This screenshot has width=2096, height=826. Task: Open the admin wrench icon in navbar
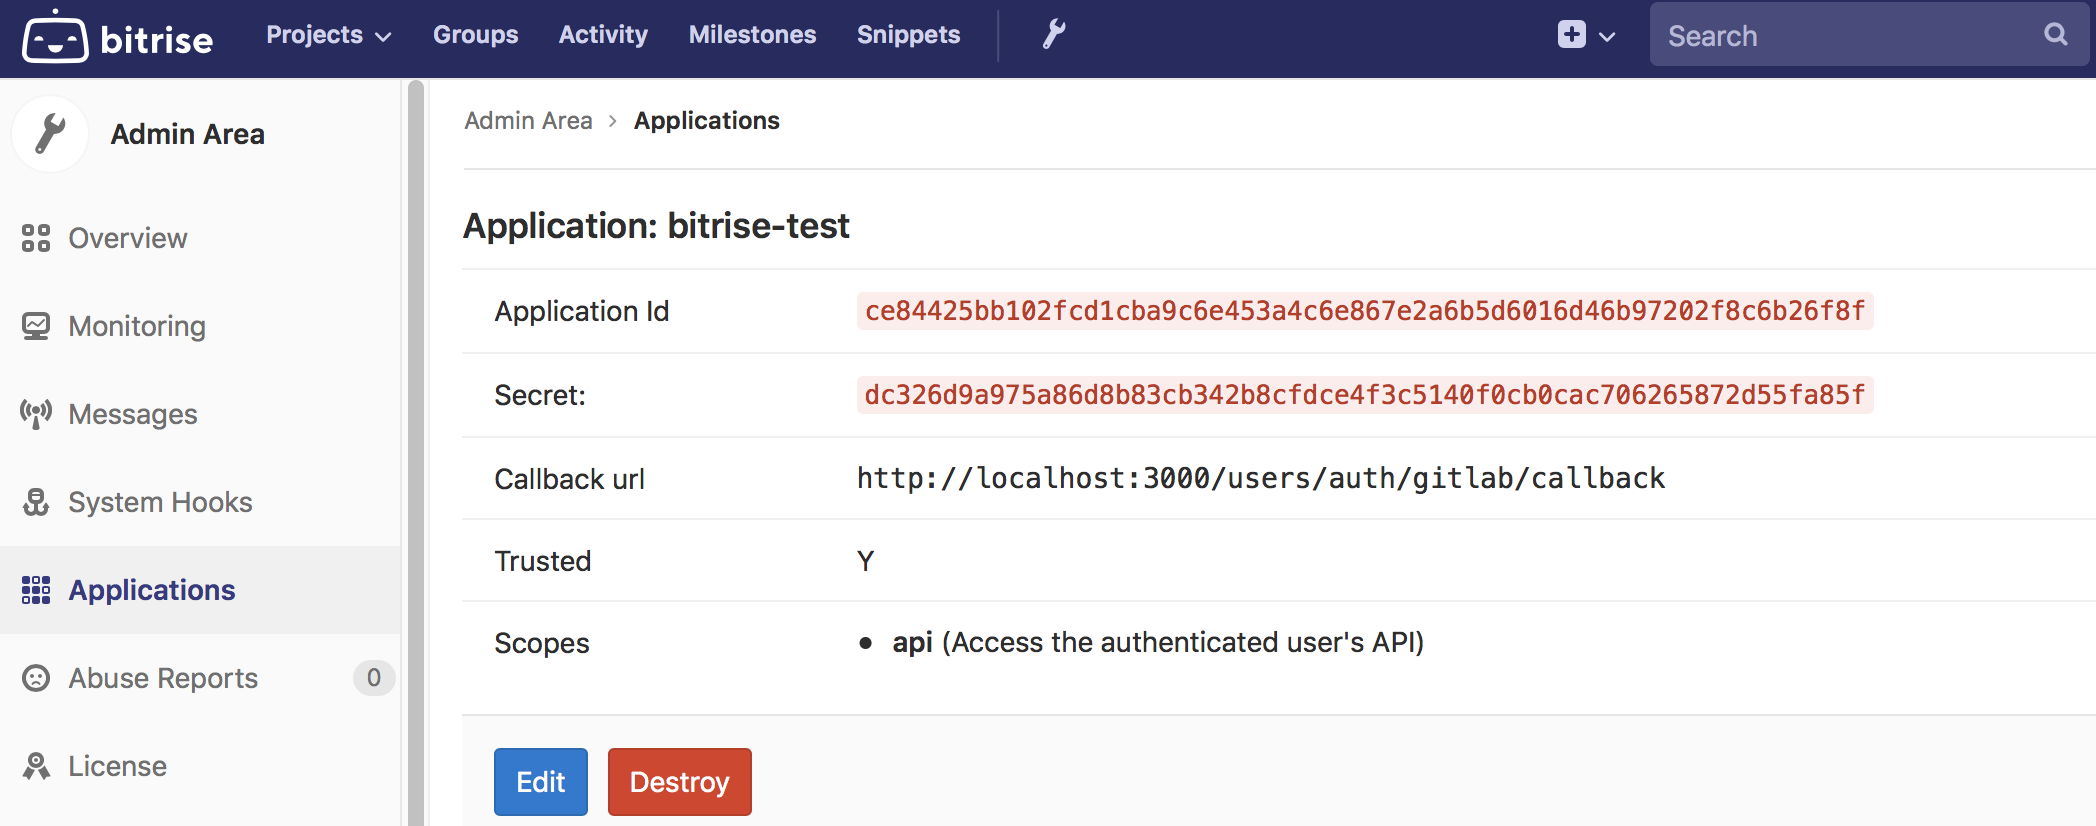pos(1054,35)
